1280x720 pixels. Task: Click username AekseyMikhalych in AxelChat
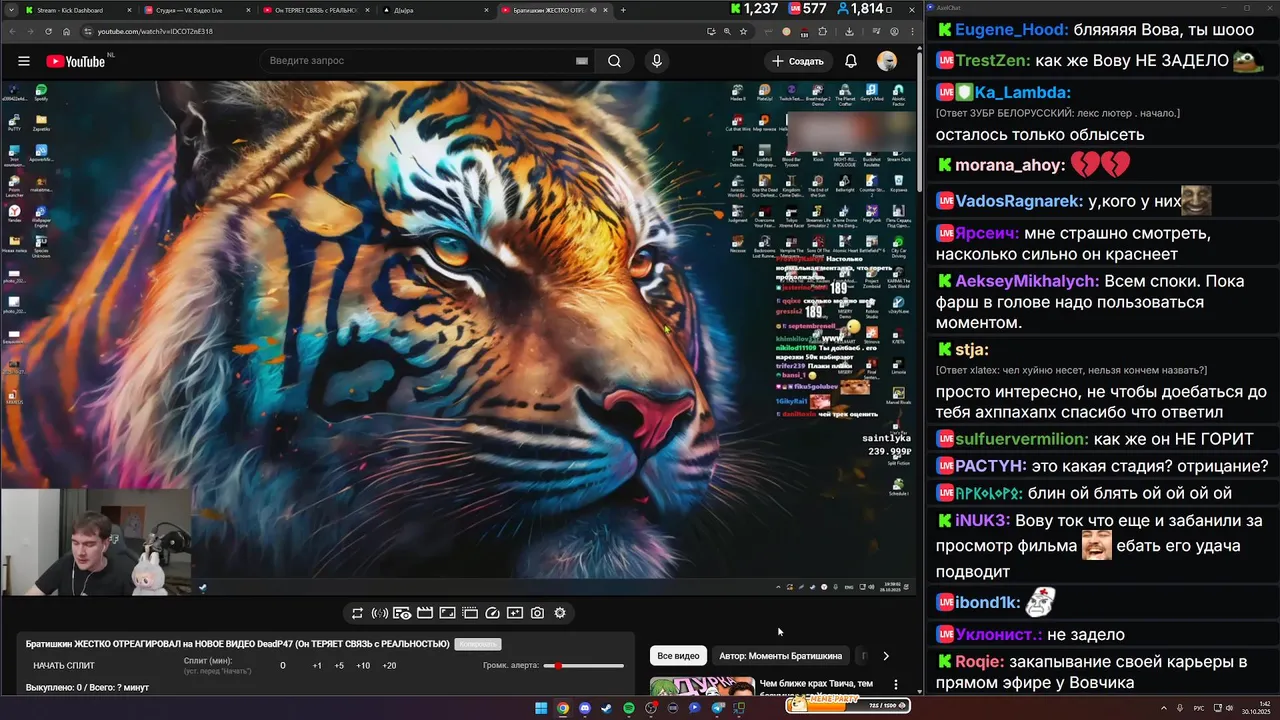pyautogui.click(x=1027, y=281)
